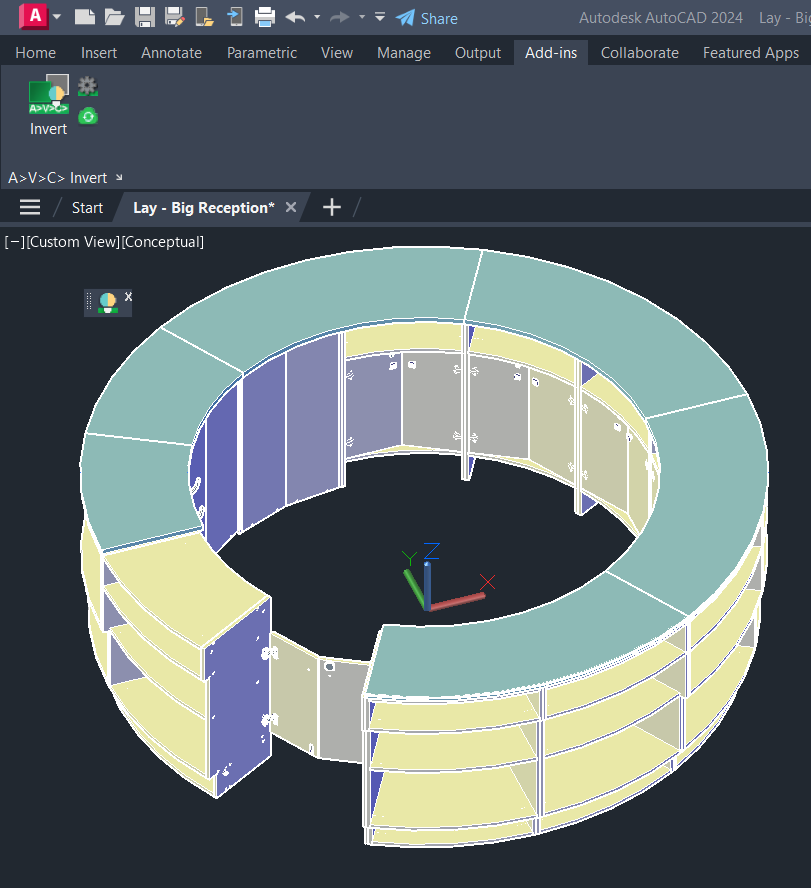
Task: Switch to the Insert ribbon tab
Action: (x=99, y=53)
